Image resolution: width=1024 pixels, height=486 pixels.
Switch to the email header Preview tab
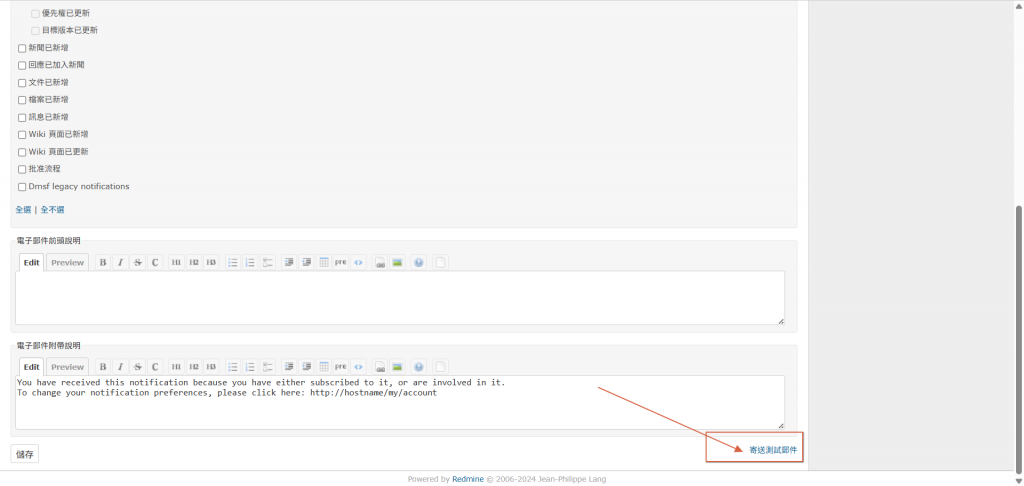[67, 263]
